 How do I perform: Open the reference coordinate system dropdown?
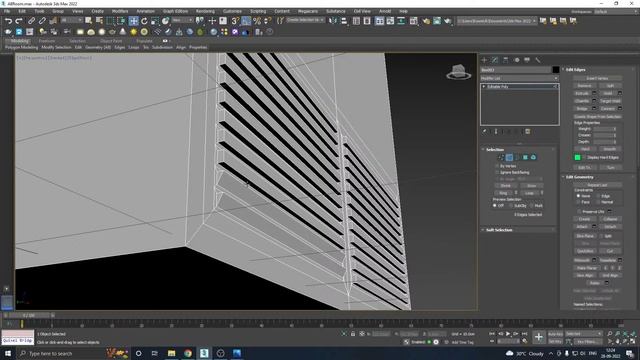click(x=182, y=20)
